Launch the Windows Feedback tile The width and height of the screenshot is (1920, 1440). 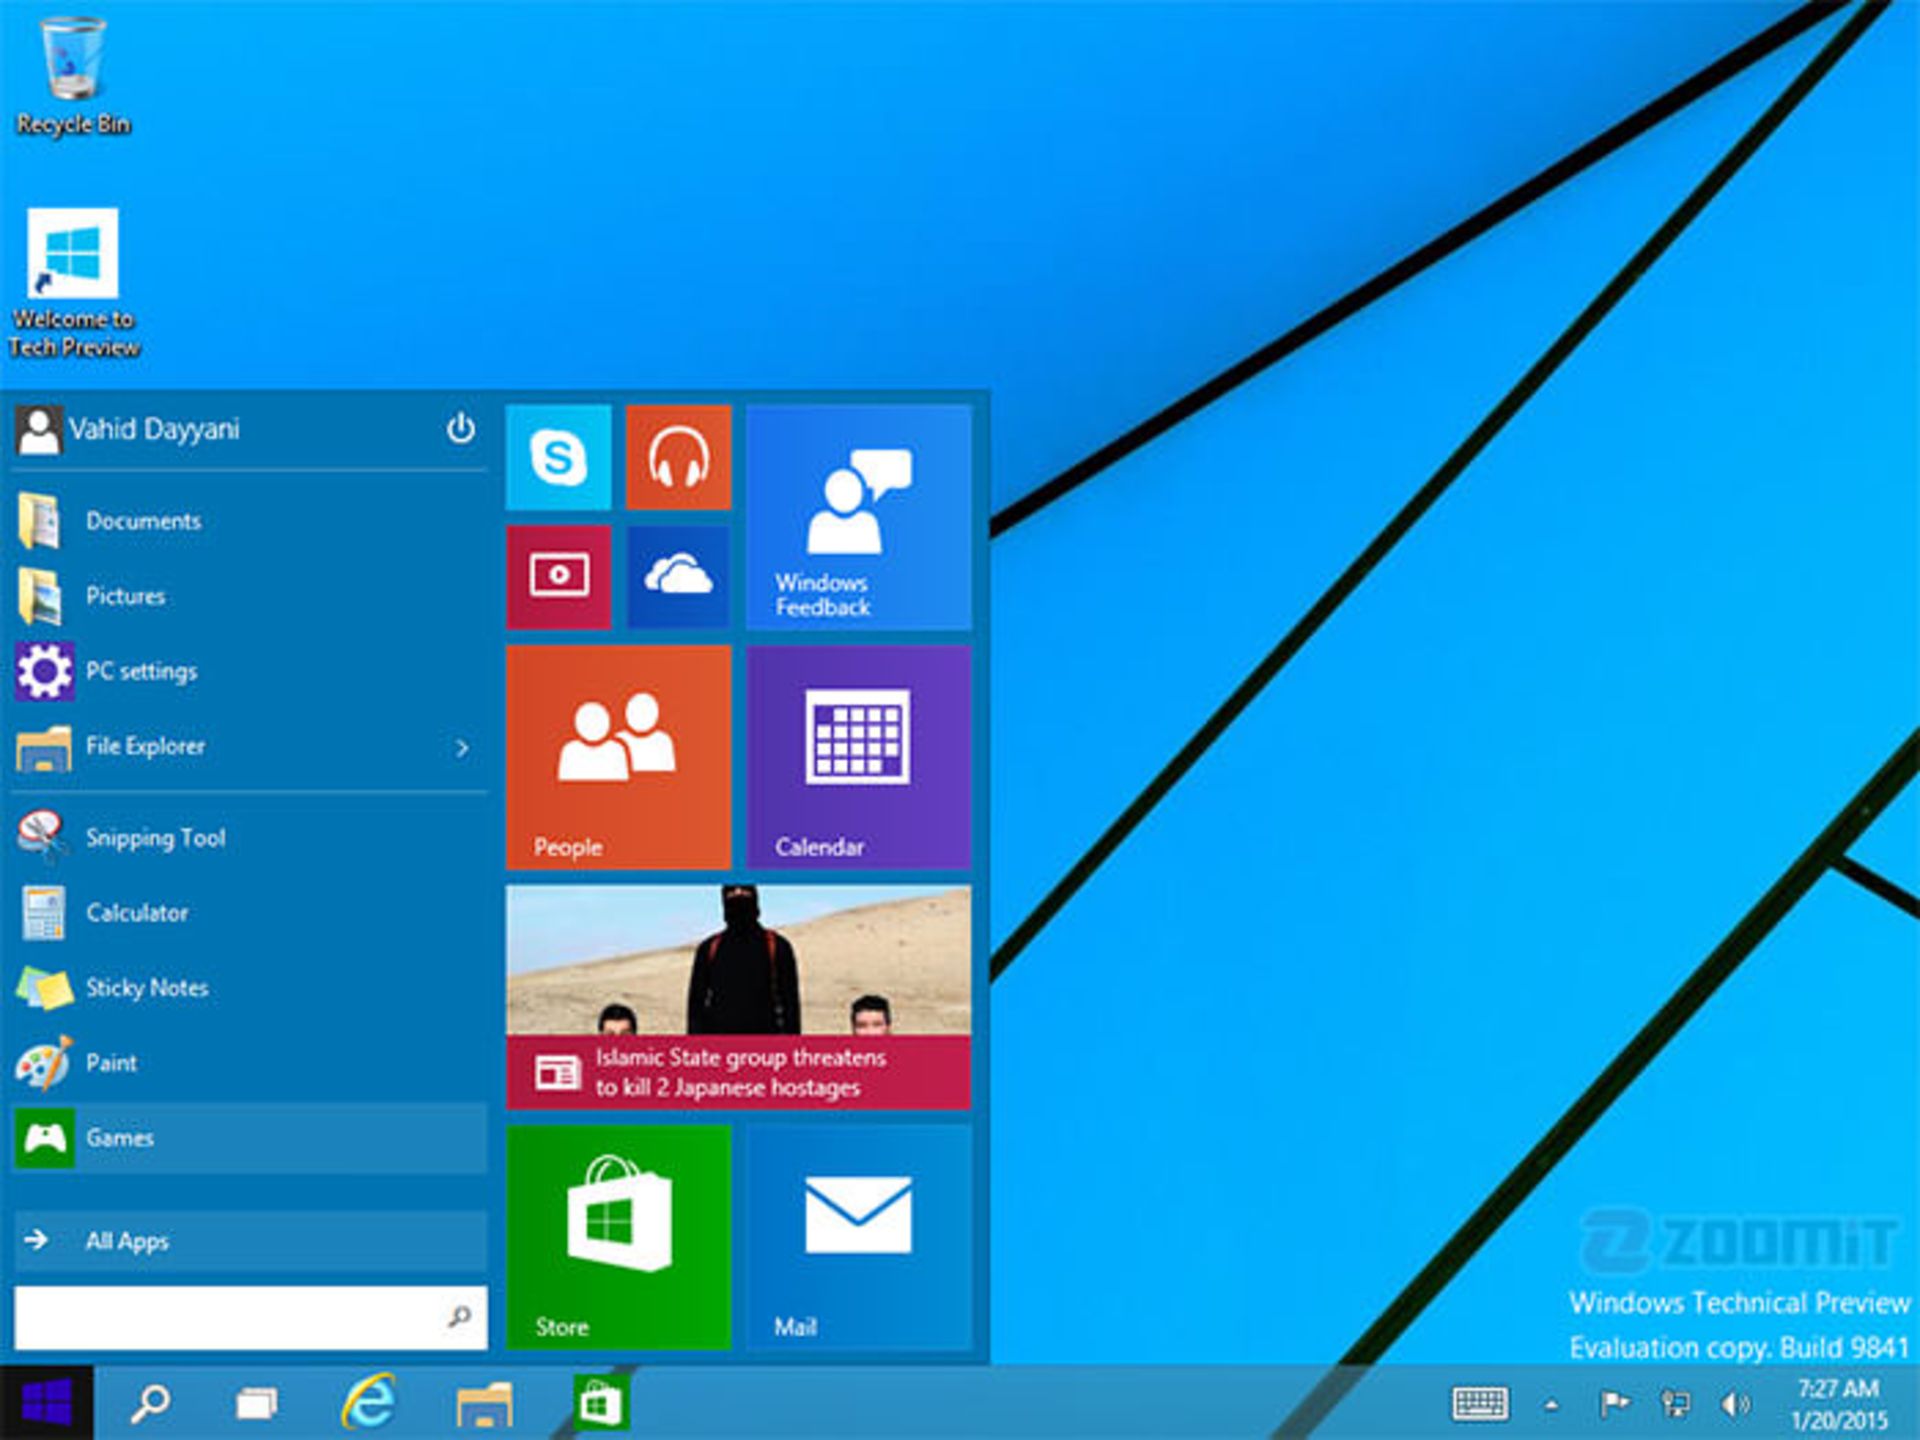point(859,517)
